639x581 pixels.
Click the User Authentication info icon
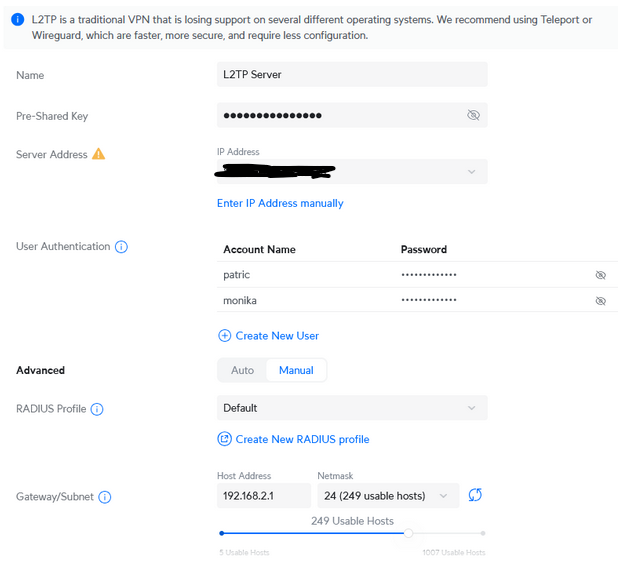point(121,247)
